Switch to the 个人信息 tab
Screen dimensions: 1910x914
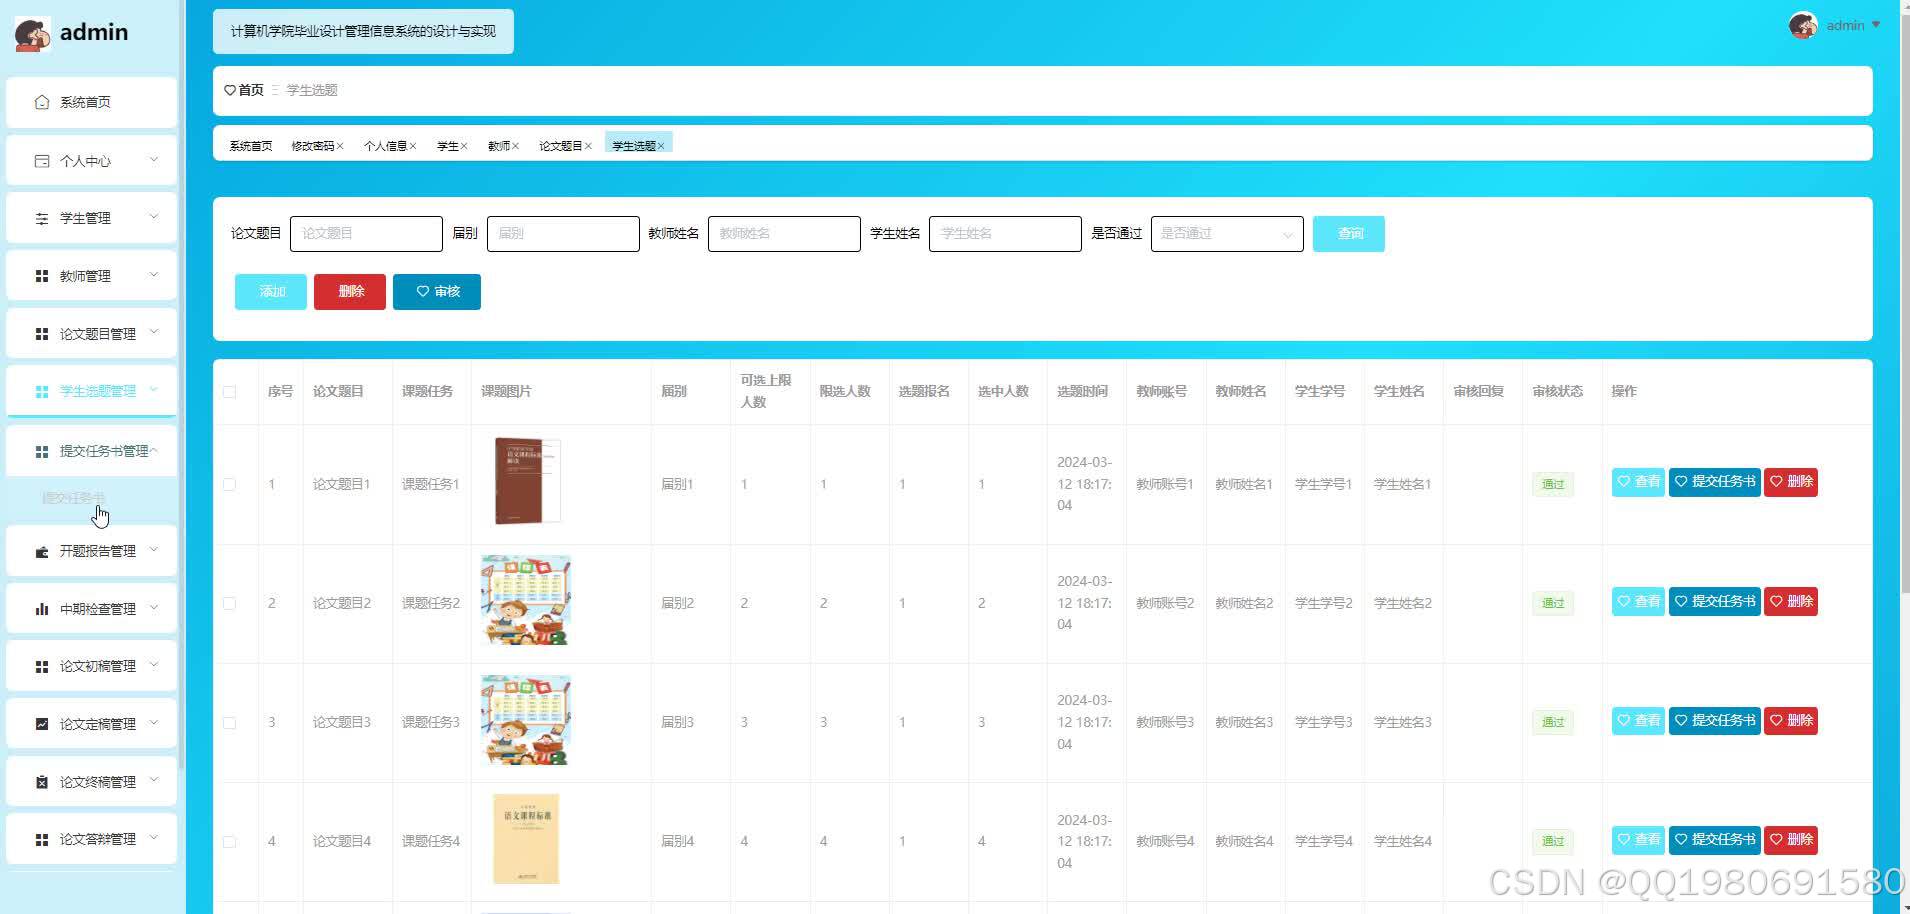coord(385,146)
